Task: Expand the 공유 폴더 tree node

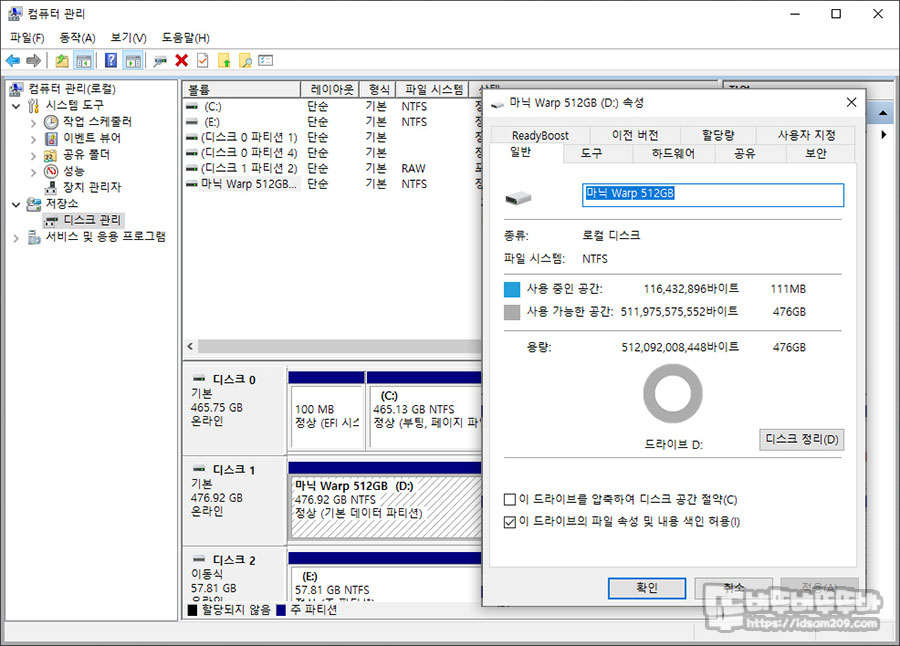Action: 33,156
